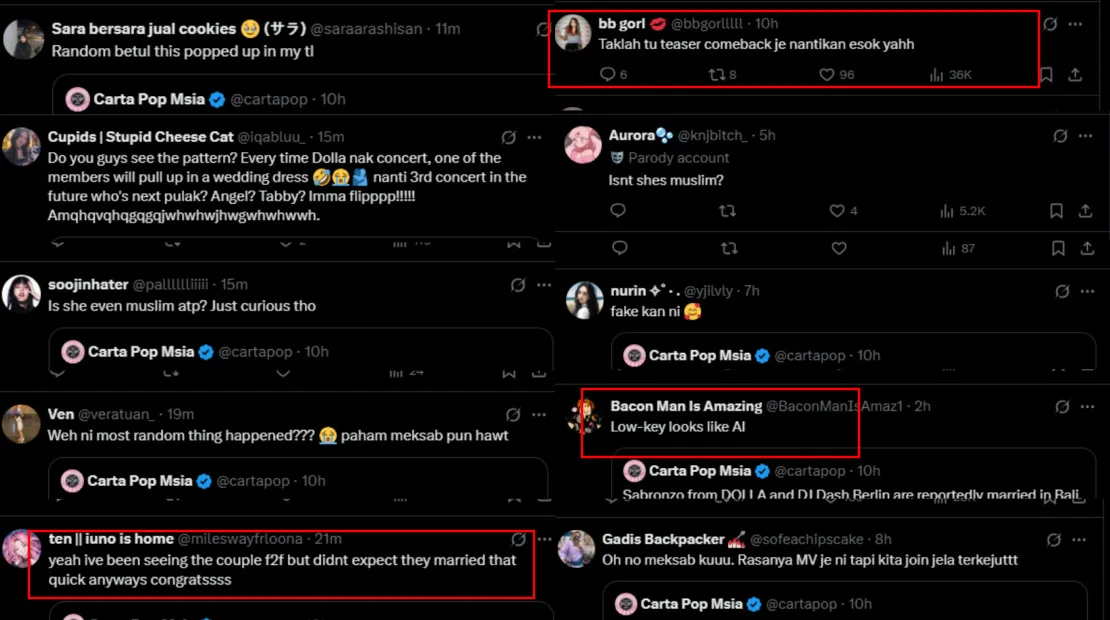Open the views count 5.2K on Aurora's tweet

(x=962, y=211)
